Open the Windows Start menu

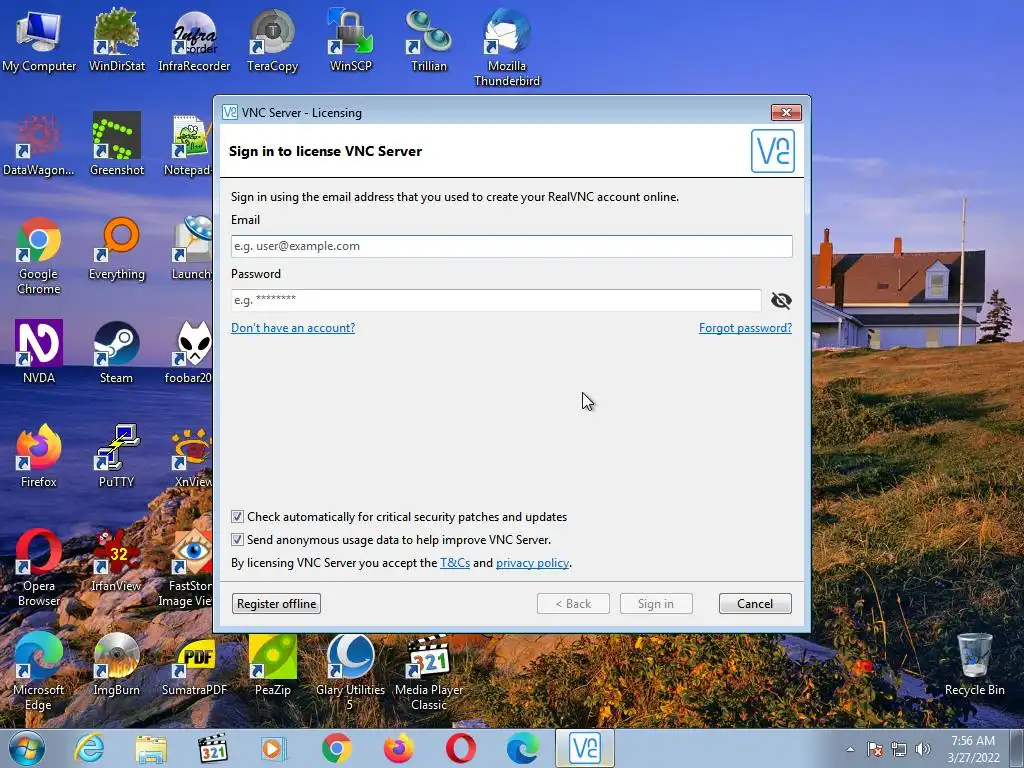coord(26,748)
